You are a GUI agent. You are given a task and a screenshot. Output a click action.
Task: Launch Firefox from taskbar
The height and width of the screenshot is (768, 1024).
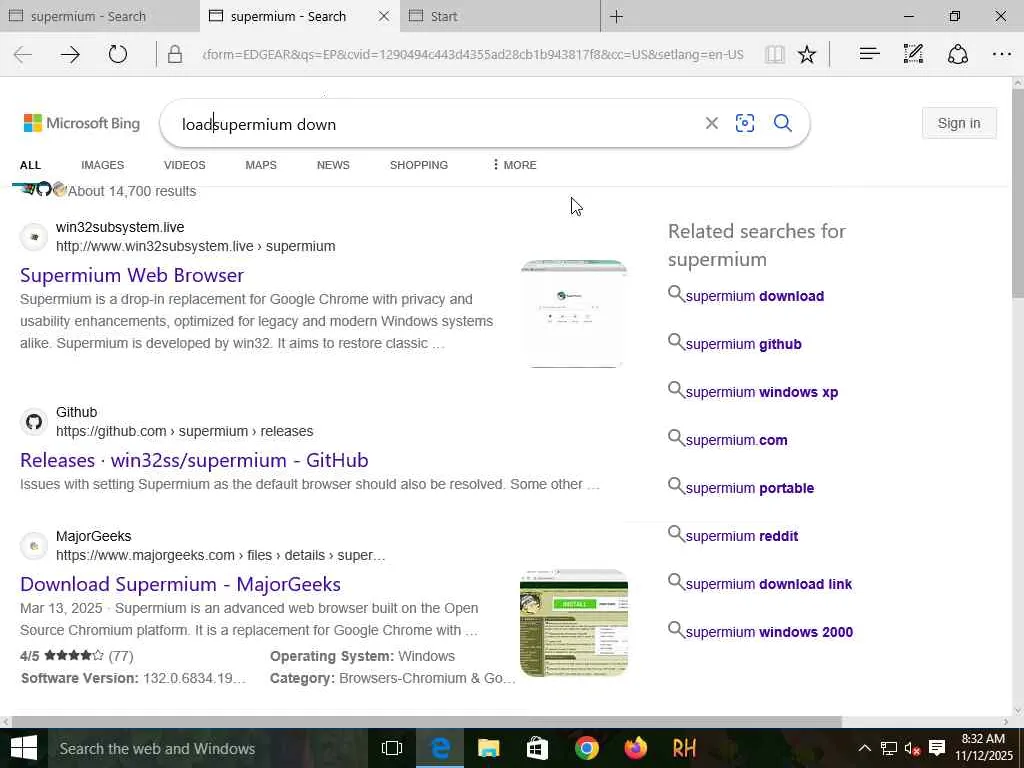tap(635, 748)
